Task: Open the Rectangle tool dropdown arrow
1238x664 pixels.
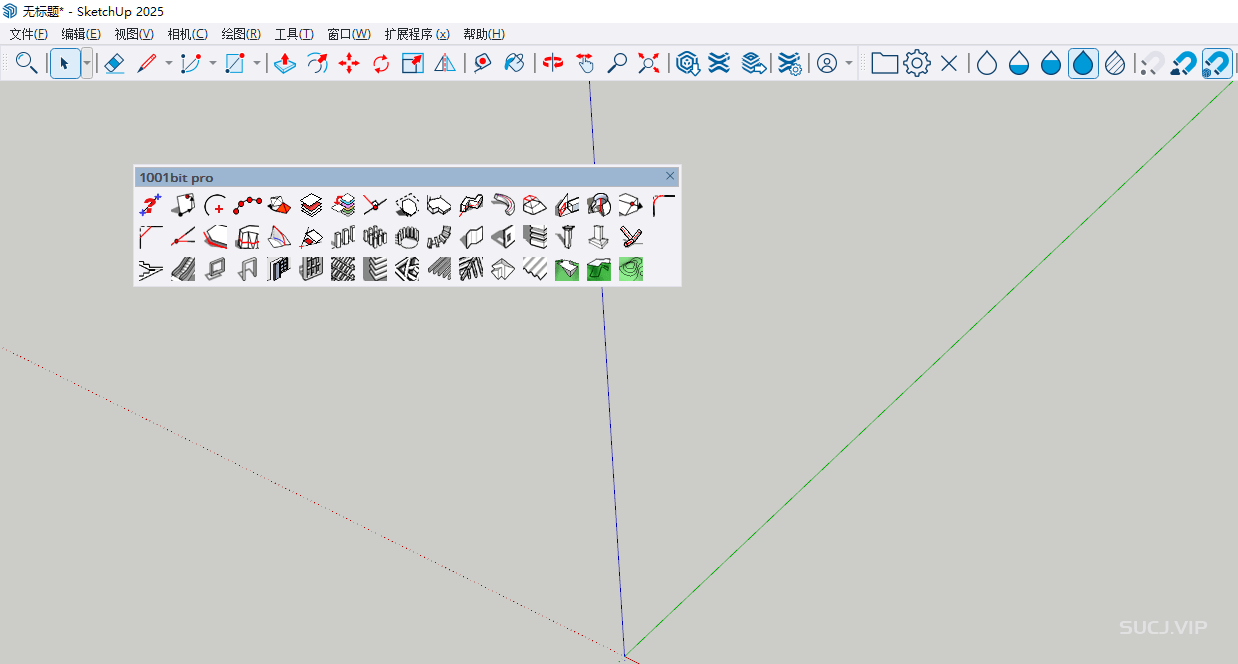Action: point(257,63)
